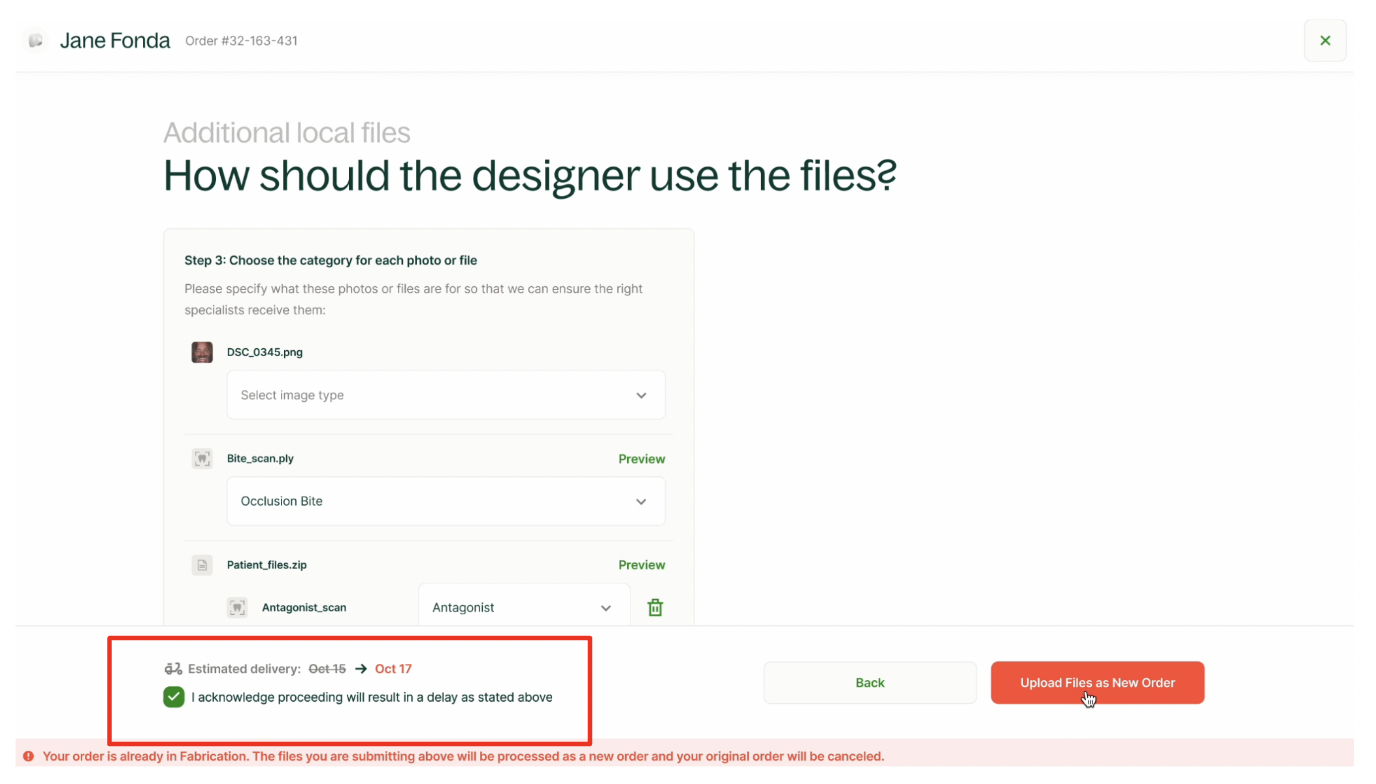Viewport: 1376px width, 784px height.
Task: Uncheck the delay acknowledgement checkbox
Action: pyautogui.click(x=174, y=697)
